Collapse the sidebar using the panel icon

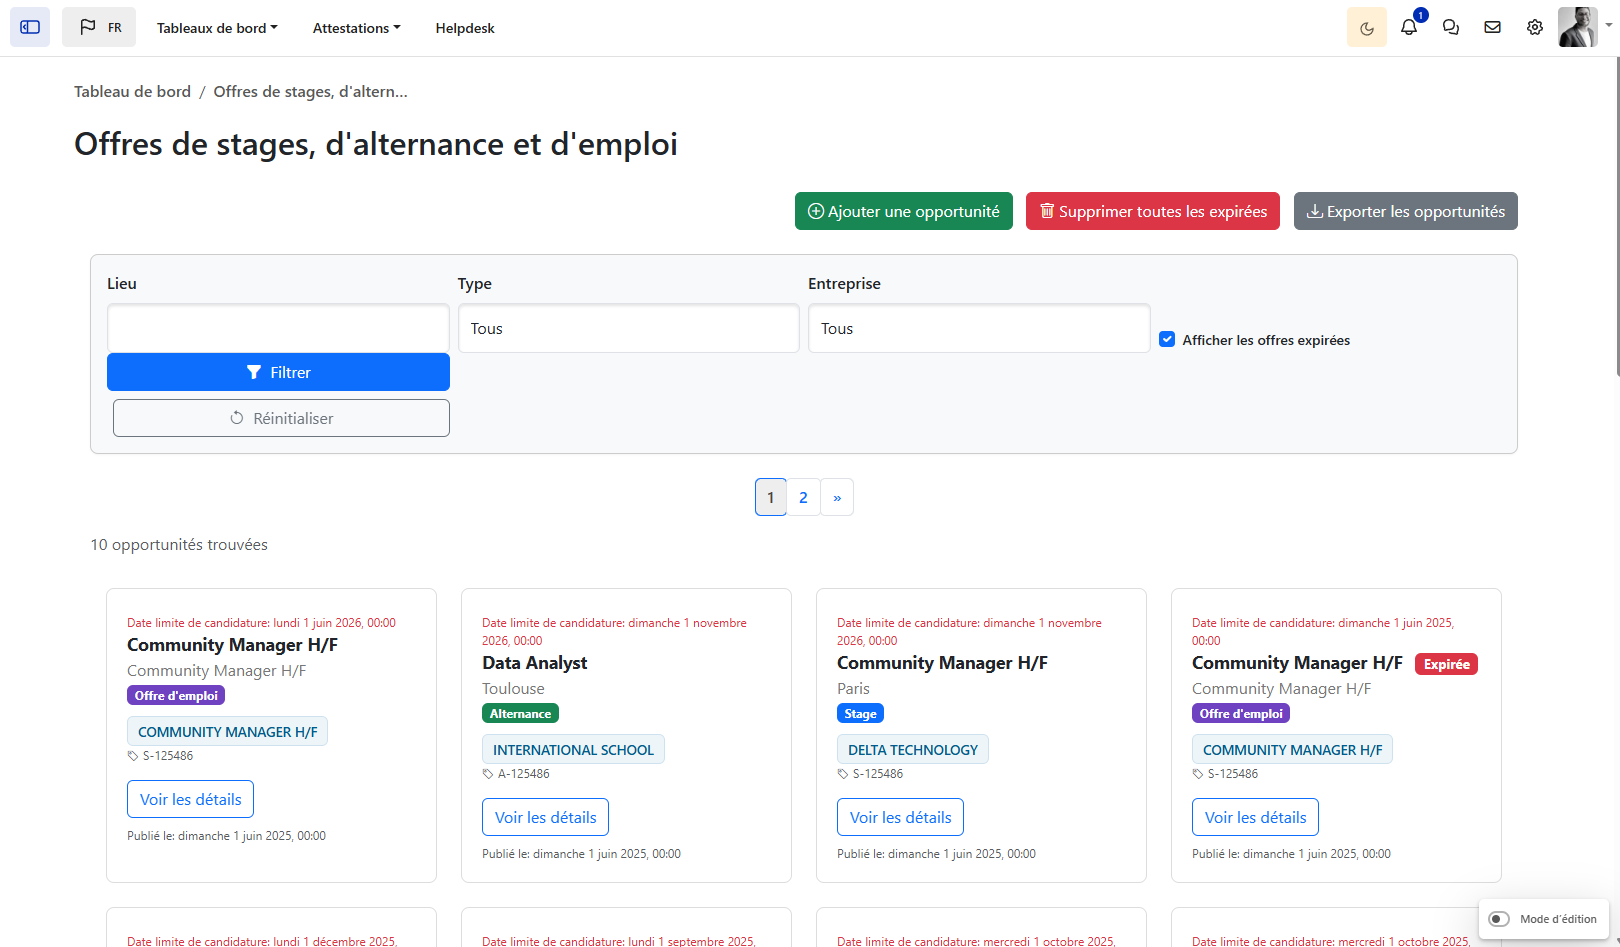pyautogui.click(x=29, y=27)
